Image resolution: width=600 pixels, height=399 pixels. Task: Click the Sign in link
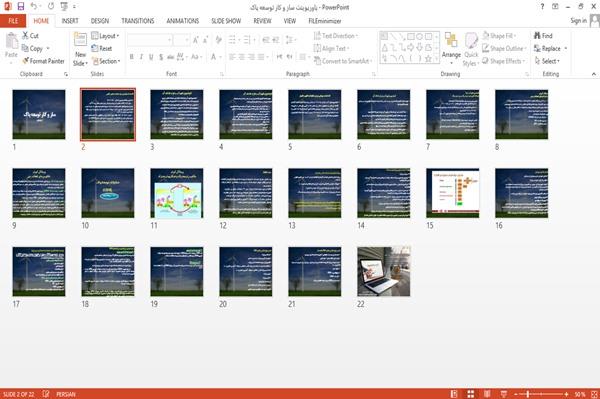tap(578, 20)
